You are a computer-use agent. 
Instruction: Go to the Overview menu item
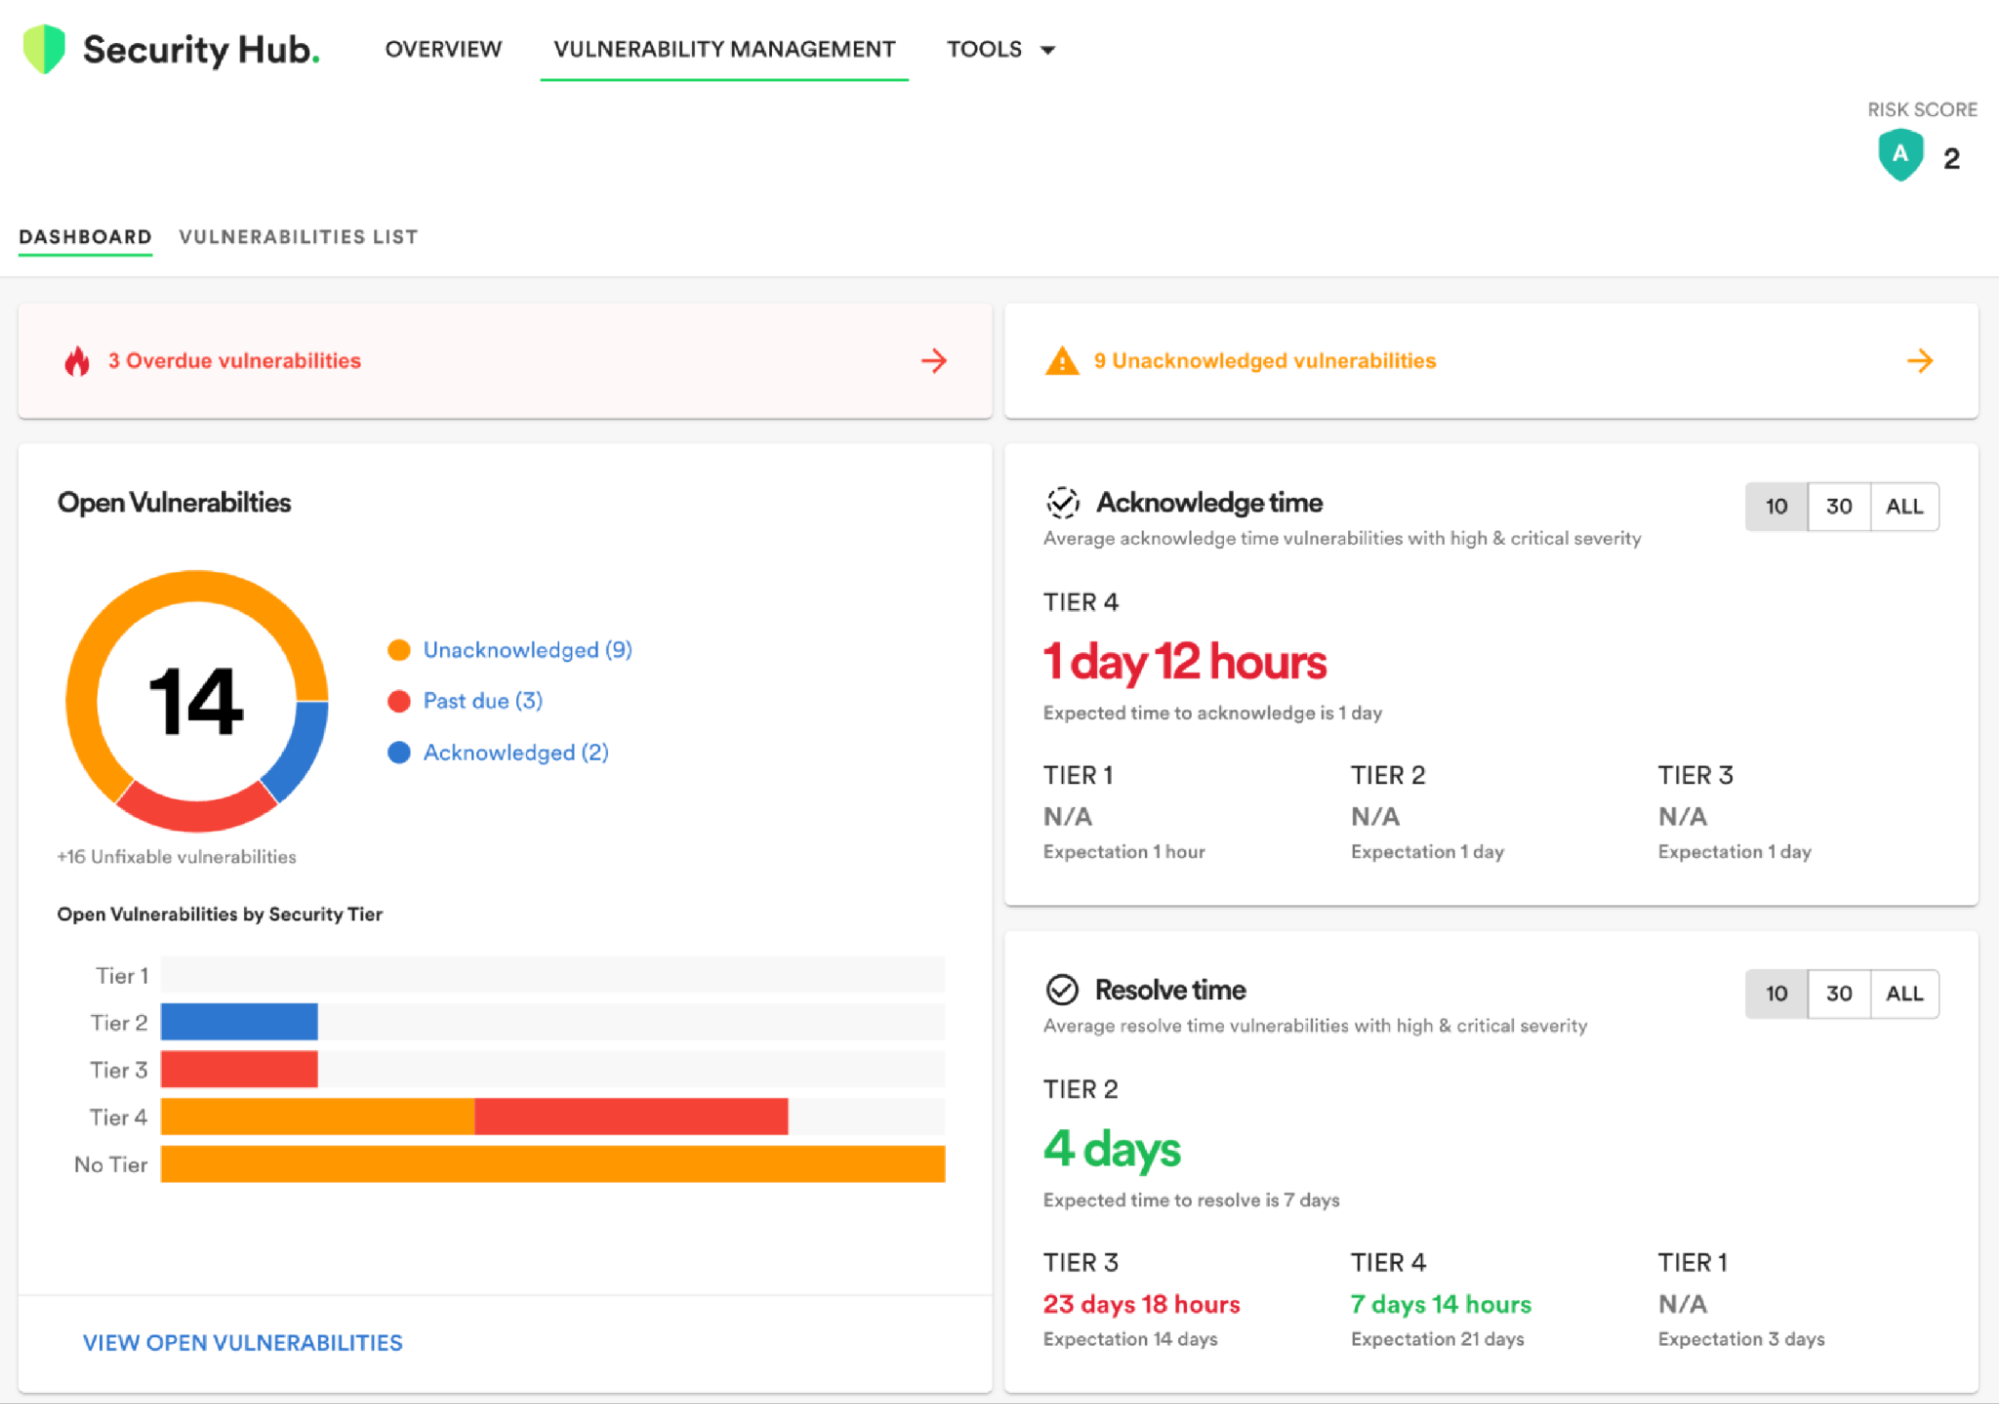tap(443, 49)
